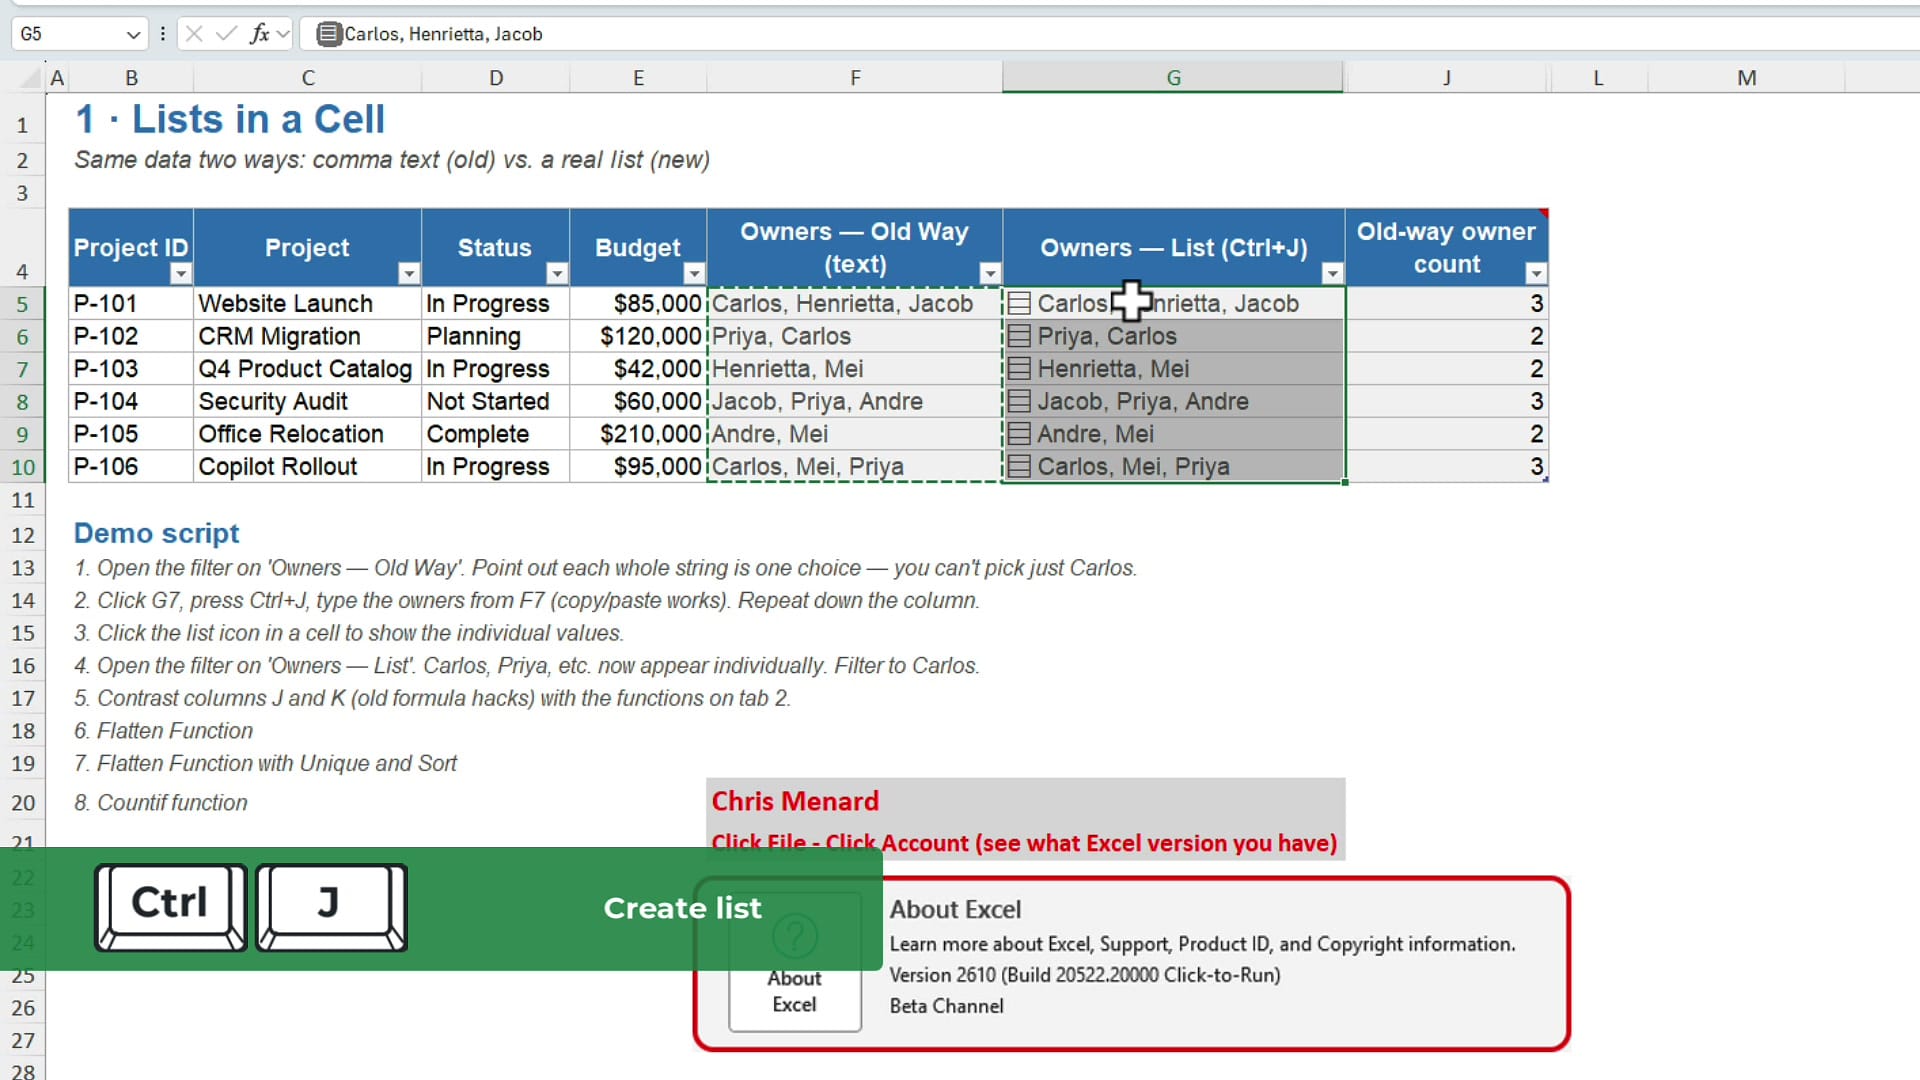Screen dimensions: 1920x1080
Task: Click the 6. Flatten Function line
Action: [163, 731]
